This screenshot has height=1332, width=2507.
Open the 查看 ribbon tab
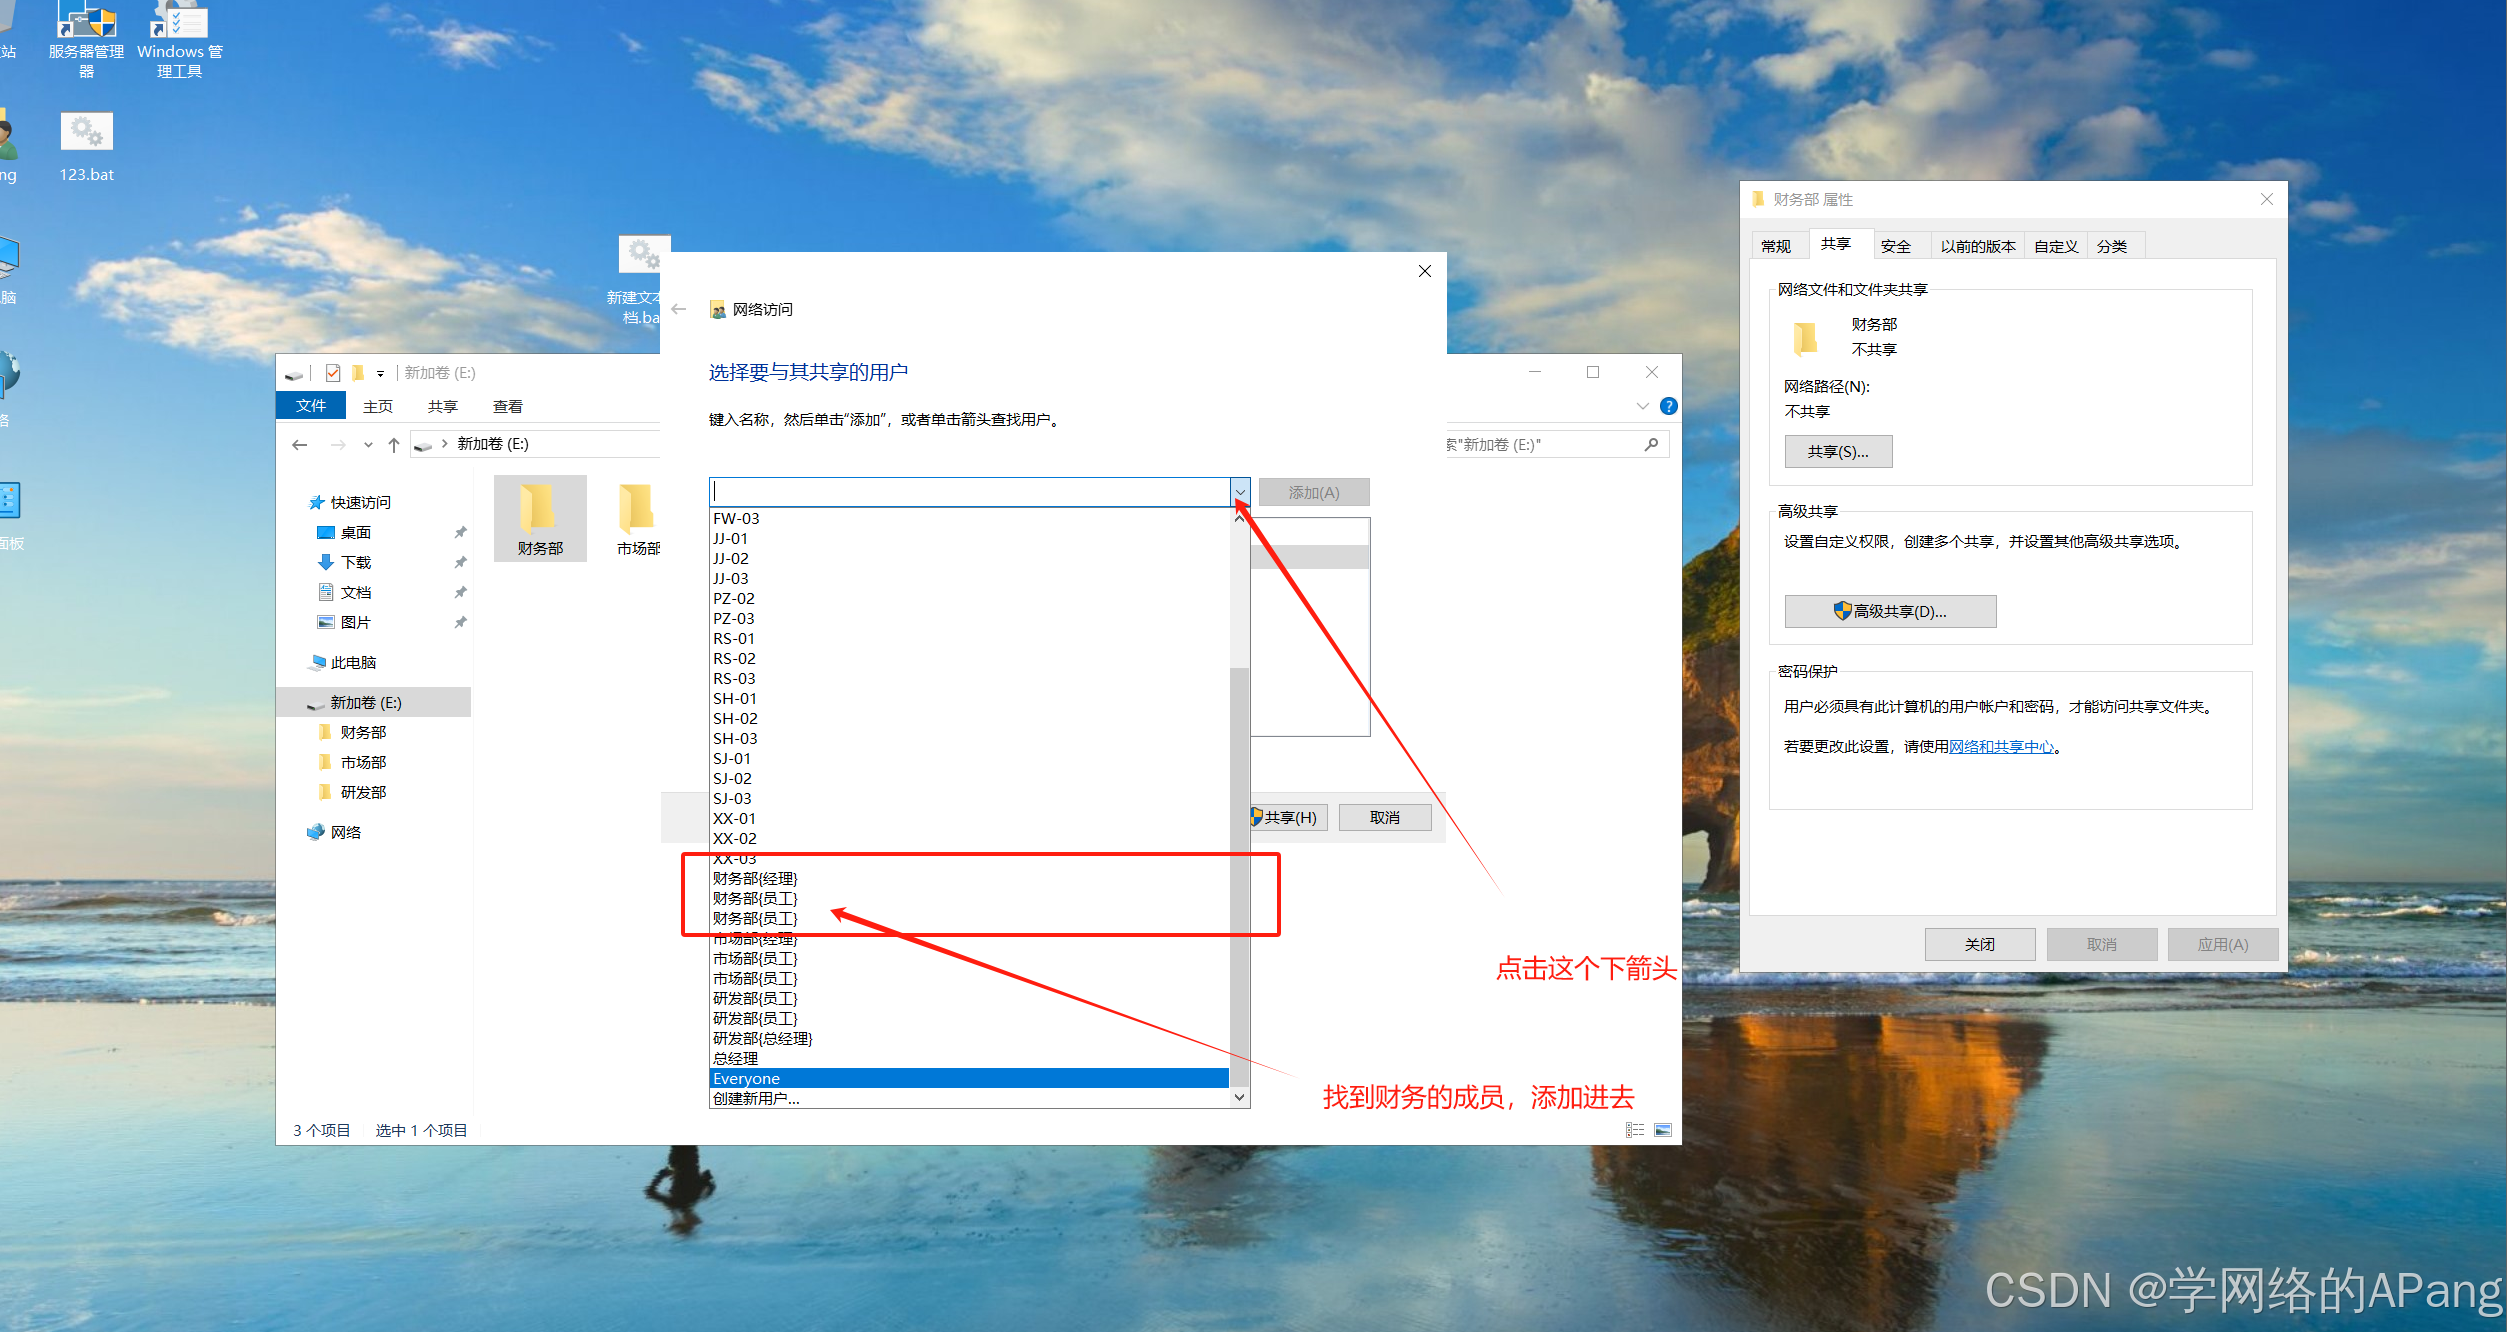tap(507, 406)
